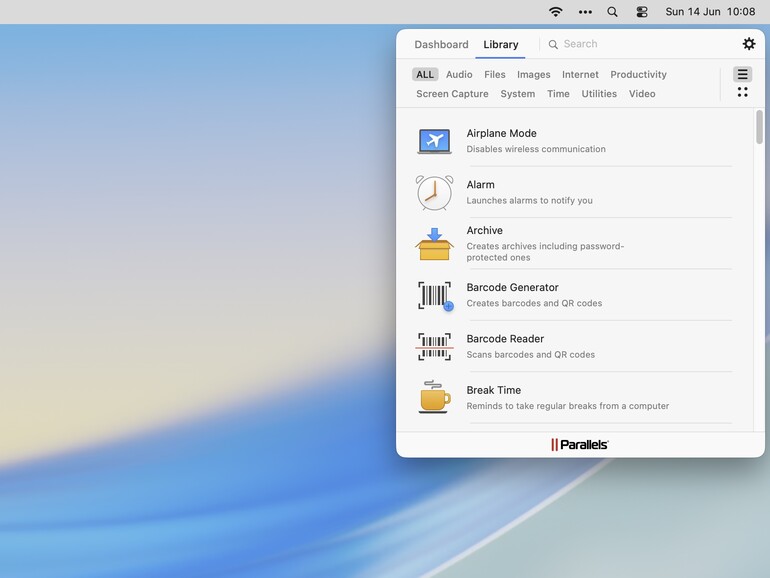Open settings with the gear icon
Viewport: 770px width, 578px height.
[x=748, y=44]
